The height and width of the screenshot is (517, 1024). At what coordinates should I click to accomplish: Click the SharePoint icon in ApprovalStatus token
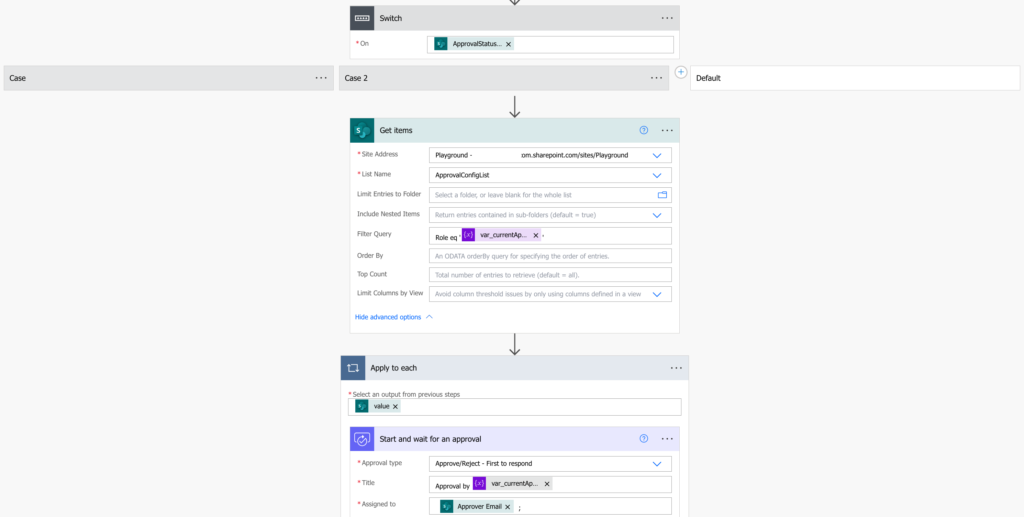pos(441,44)
